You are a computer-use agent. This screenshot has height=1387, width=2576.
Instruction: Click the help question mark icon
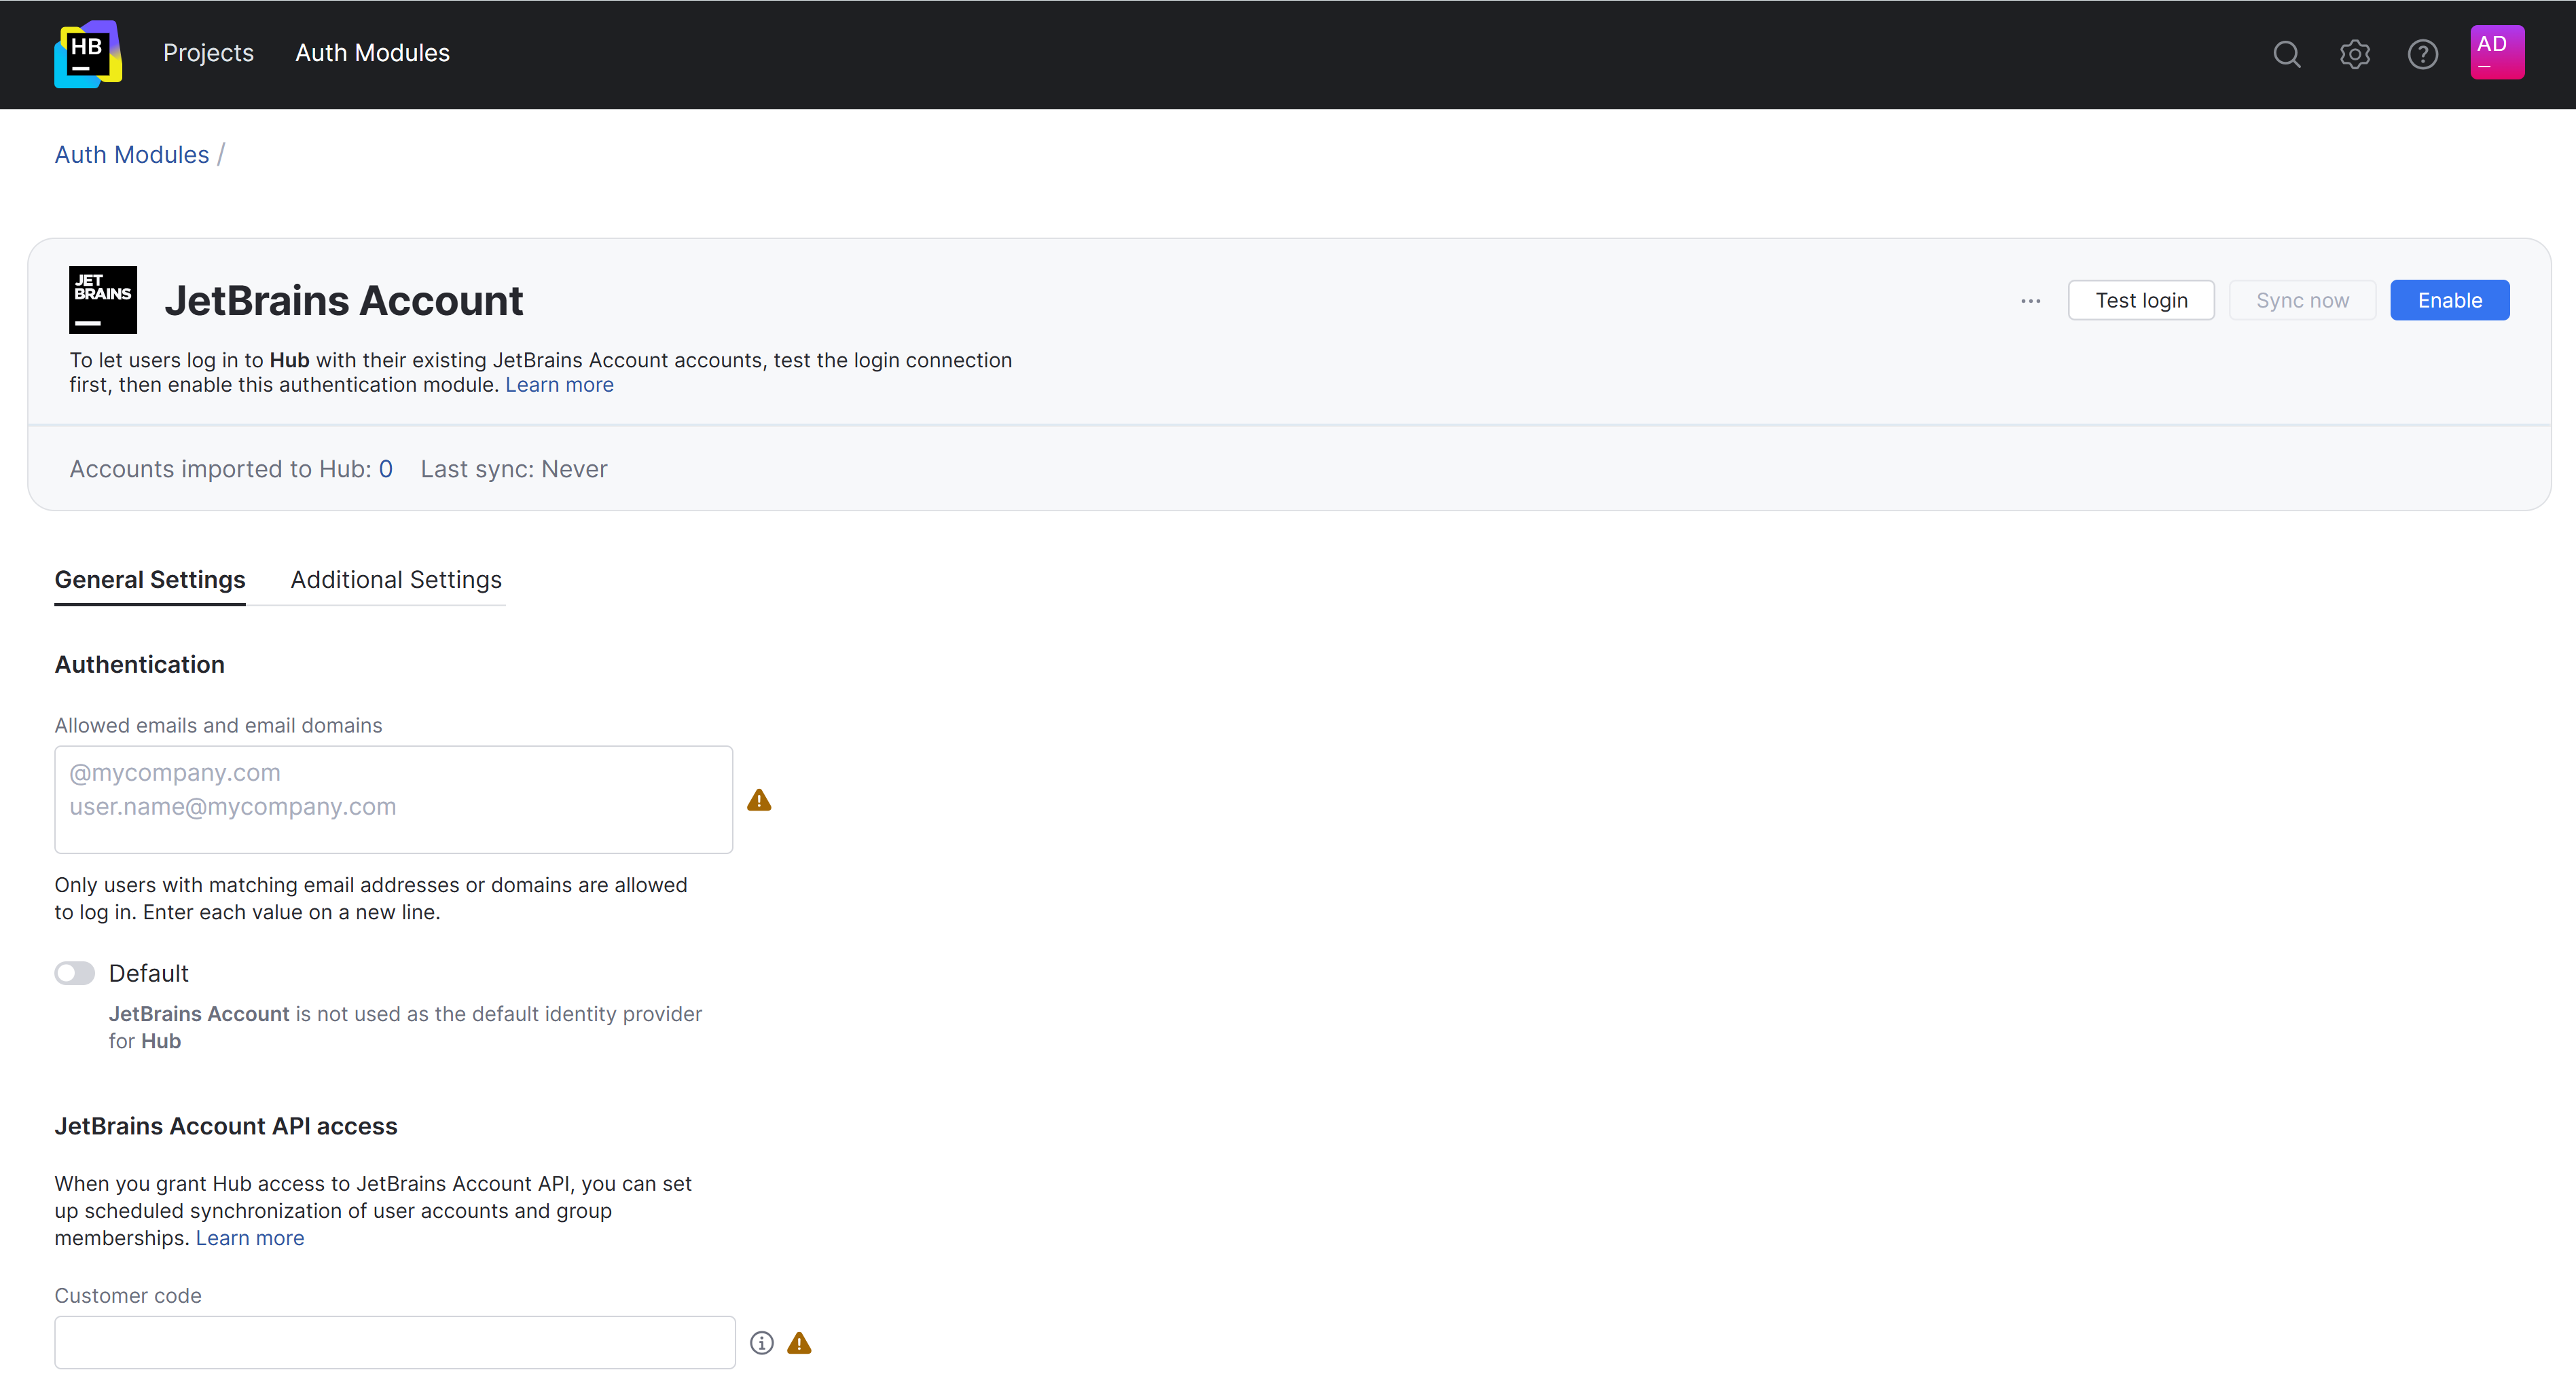(x=2422, y=54)
